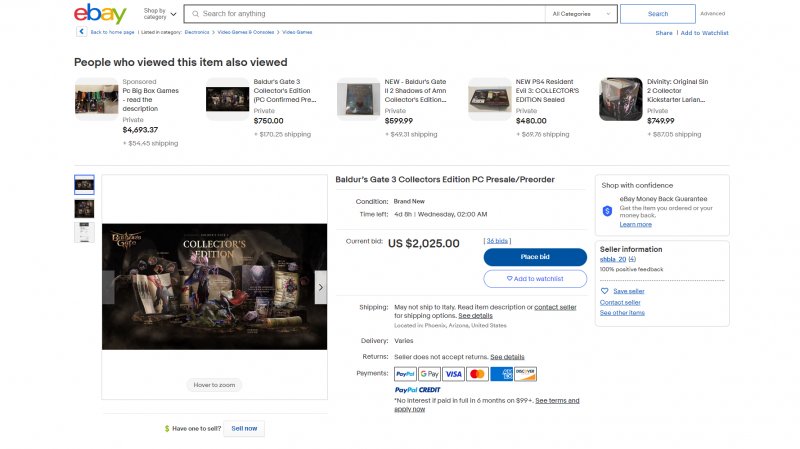Viewport: 800px width, 449px height.
Task: Click the listing title text
Action: click(x=445, y=180)
